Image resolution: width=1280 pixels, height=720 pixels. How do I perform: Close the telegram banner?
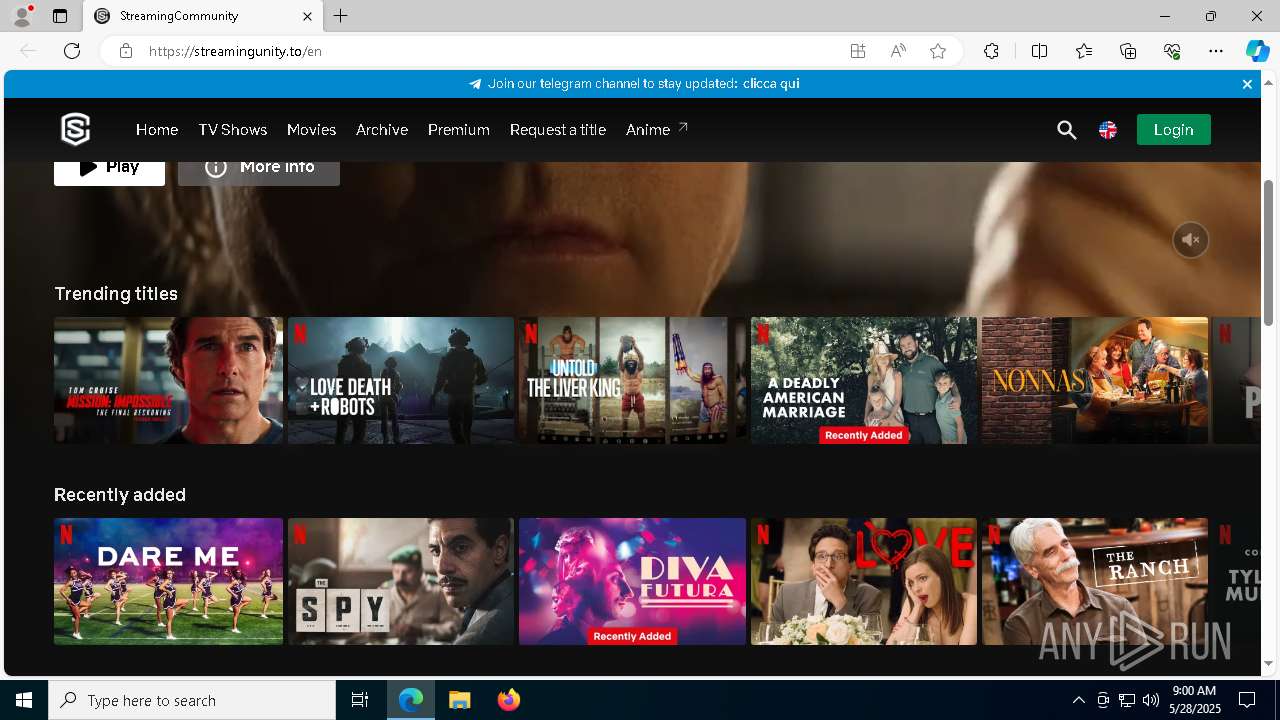click(1247, 84)
